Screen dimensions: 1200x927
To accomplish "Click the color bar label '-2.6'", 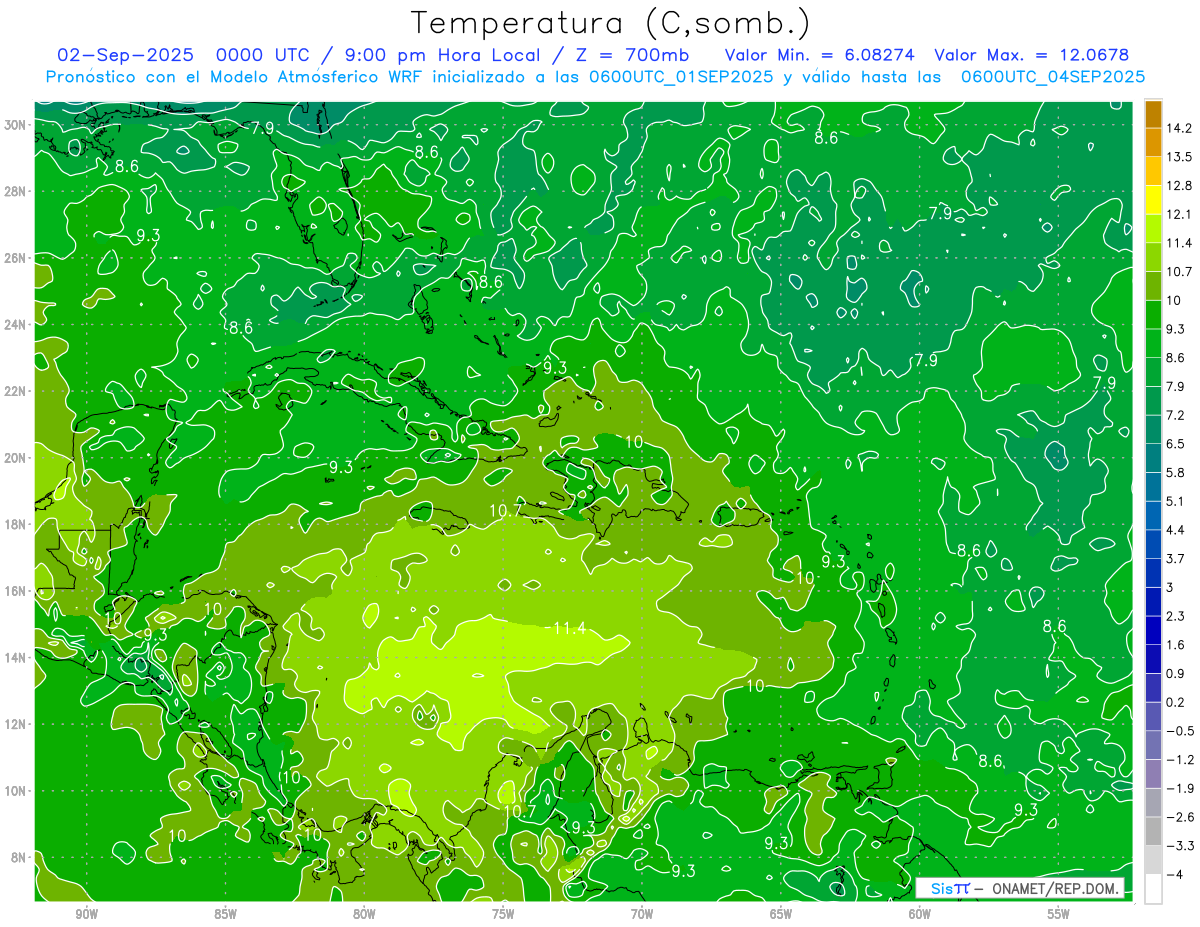I will pyautogui.click(x=1180, y=817).
